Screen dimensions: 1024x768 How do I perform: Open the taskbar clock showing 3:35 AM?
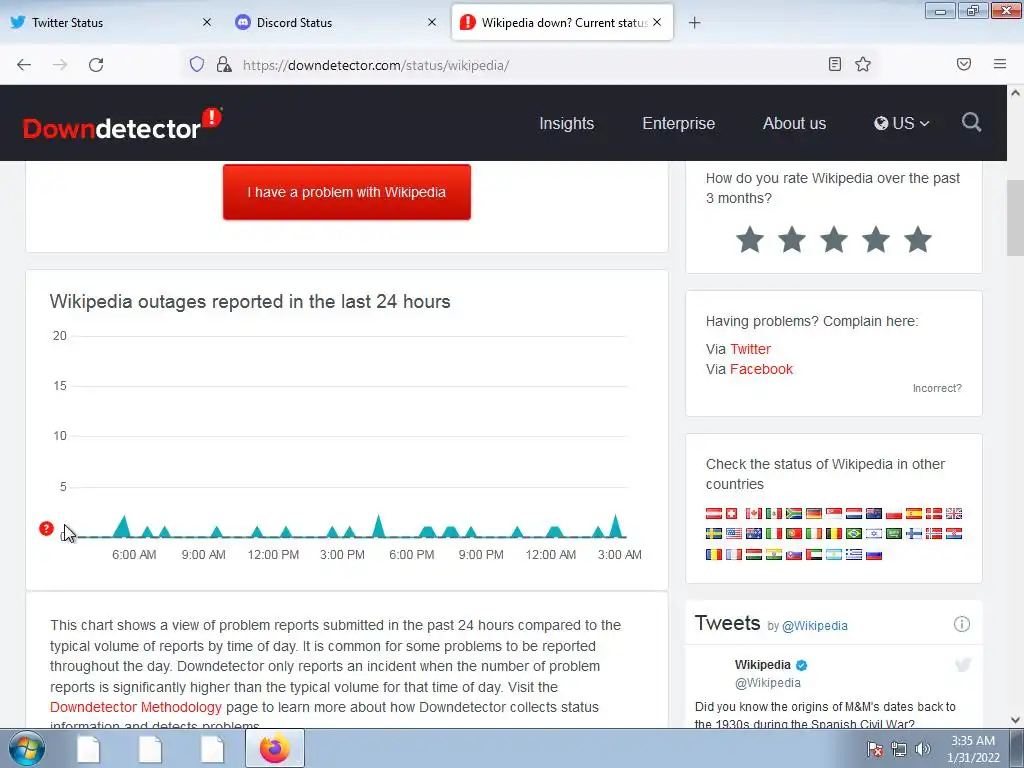coord(973,748)
